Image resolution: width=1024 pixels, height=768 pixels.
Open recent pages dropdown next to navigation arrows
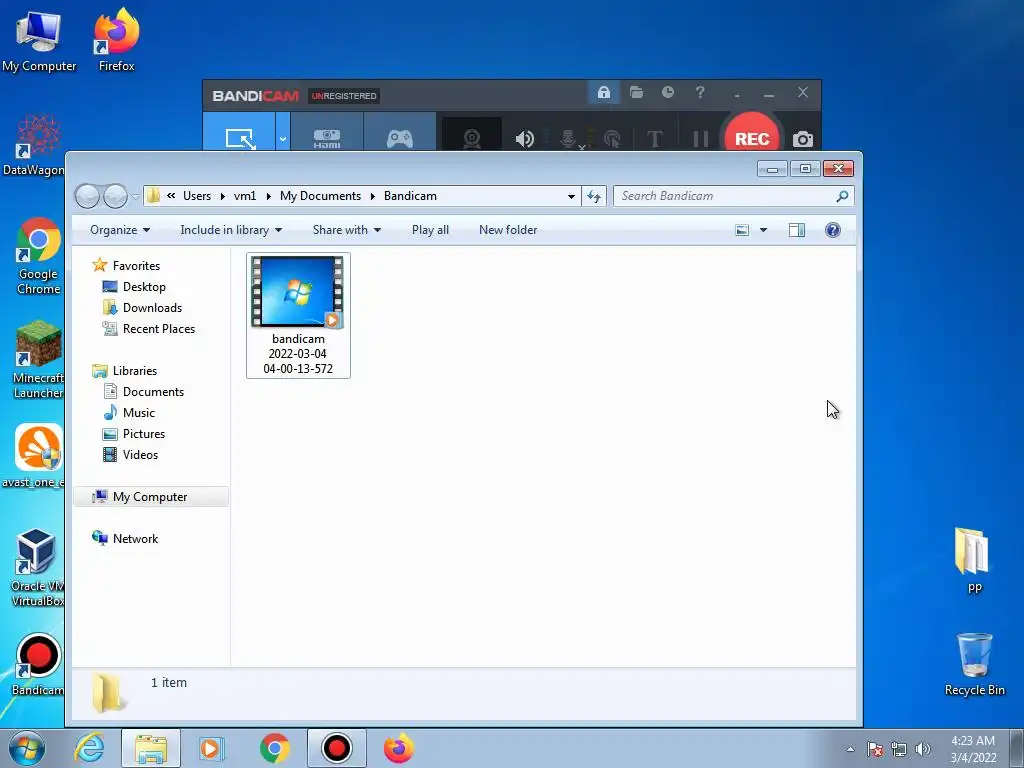[135, 196]
